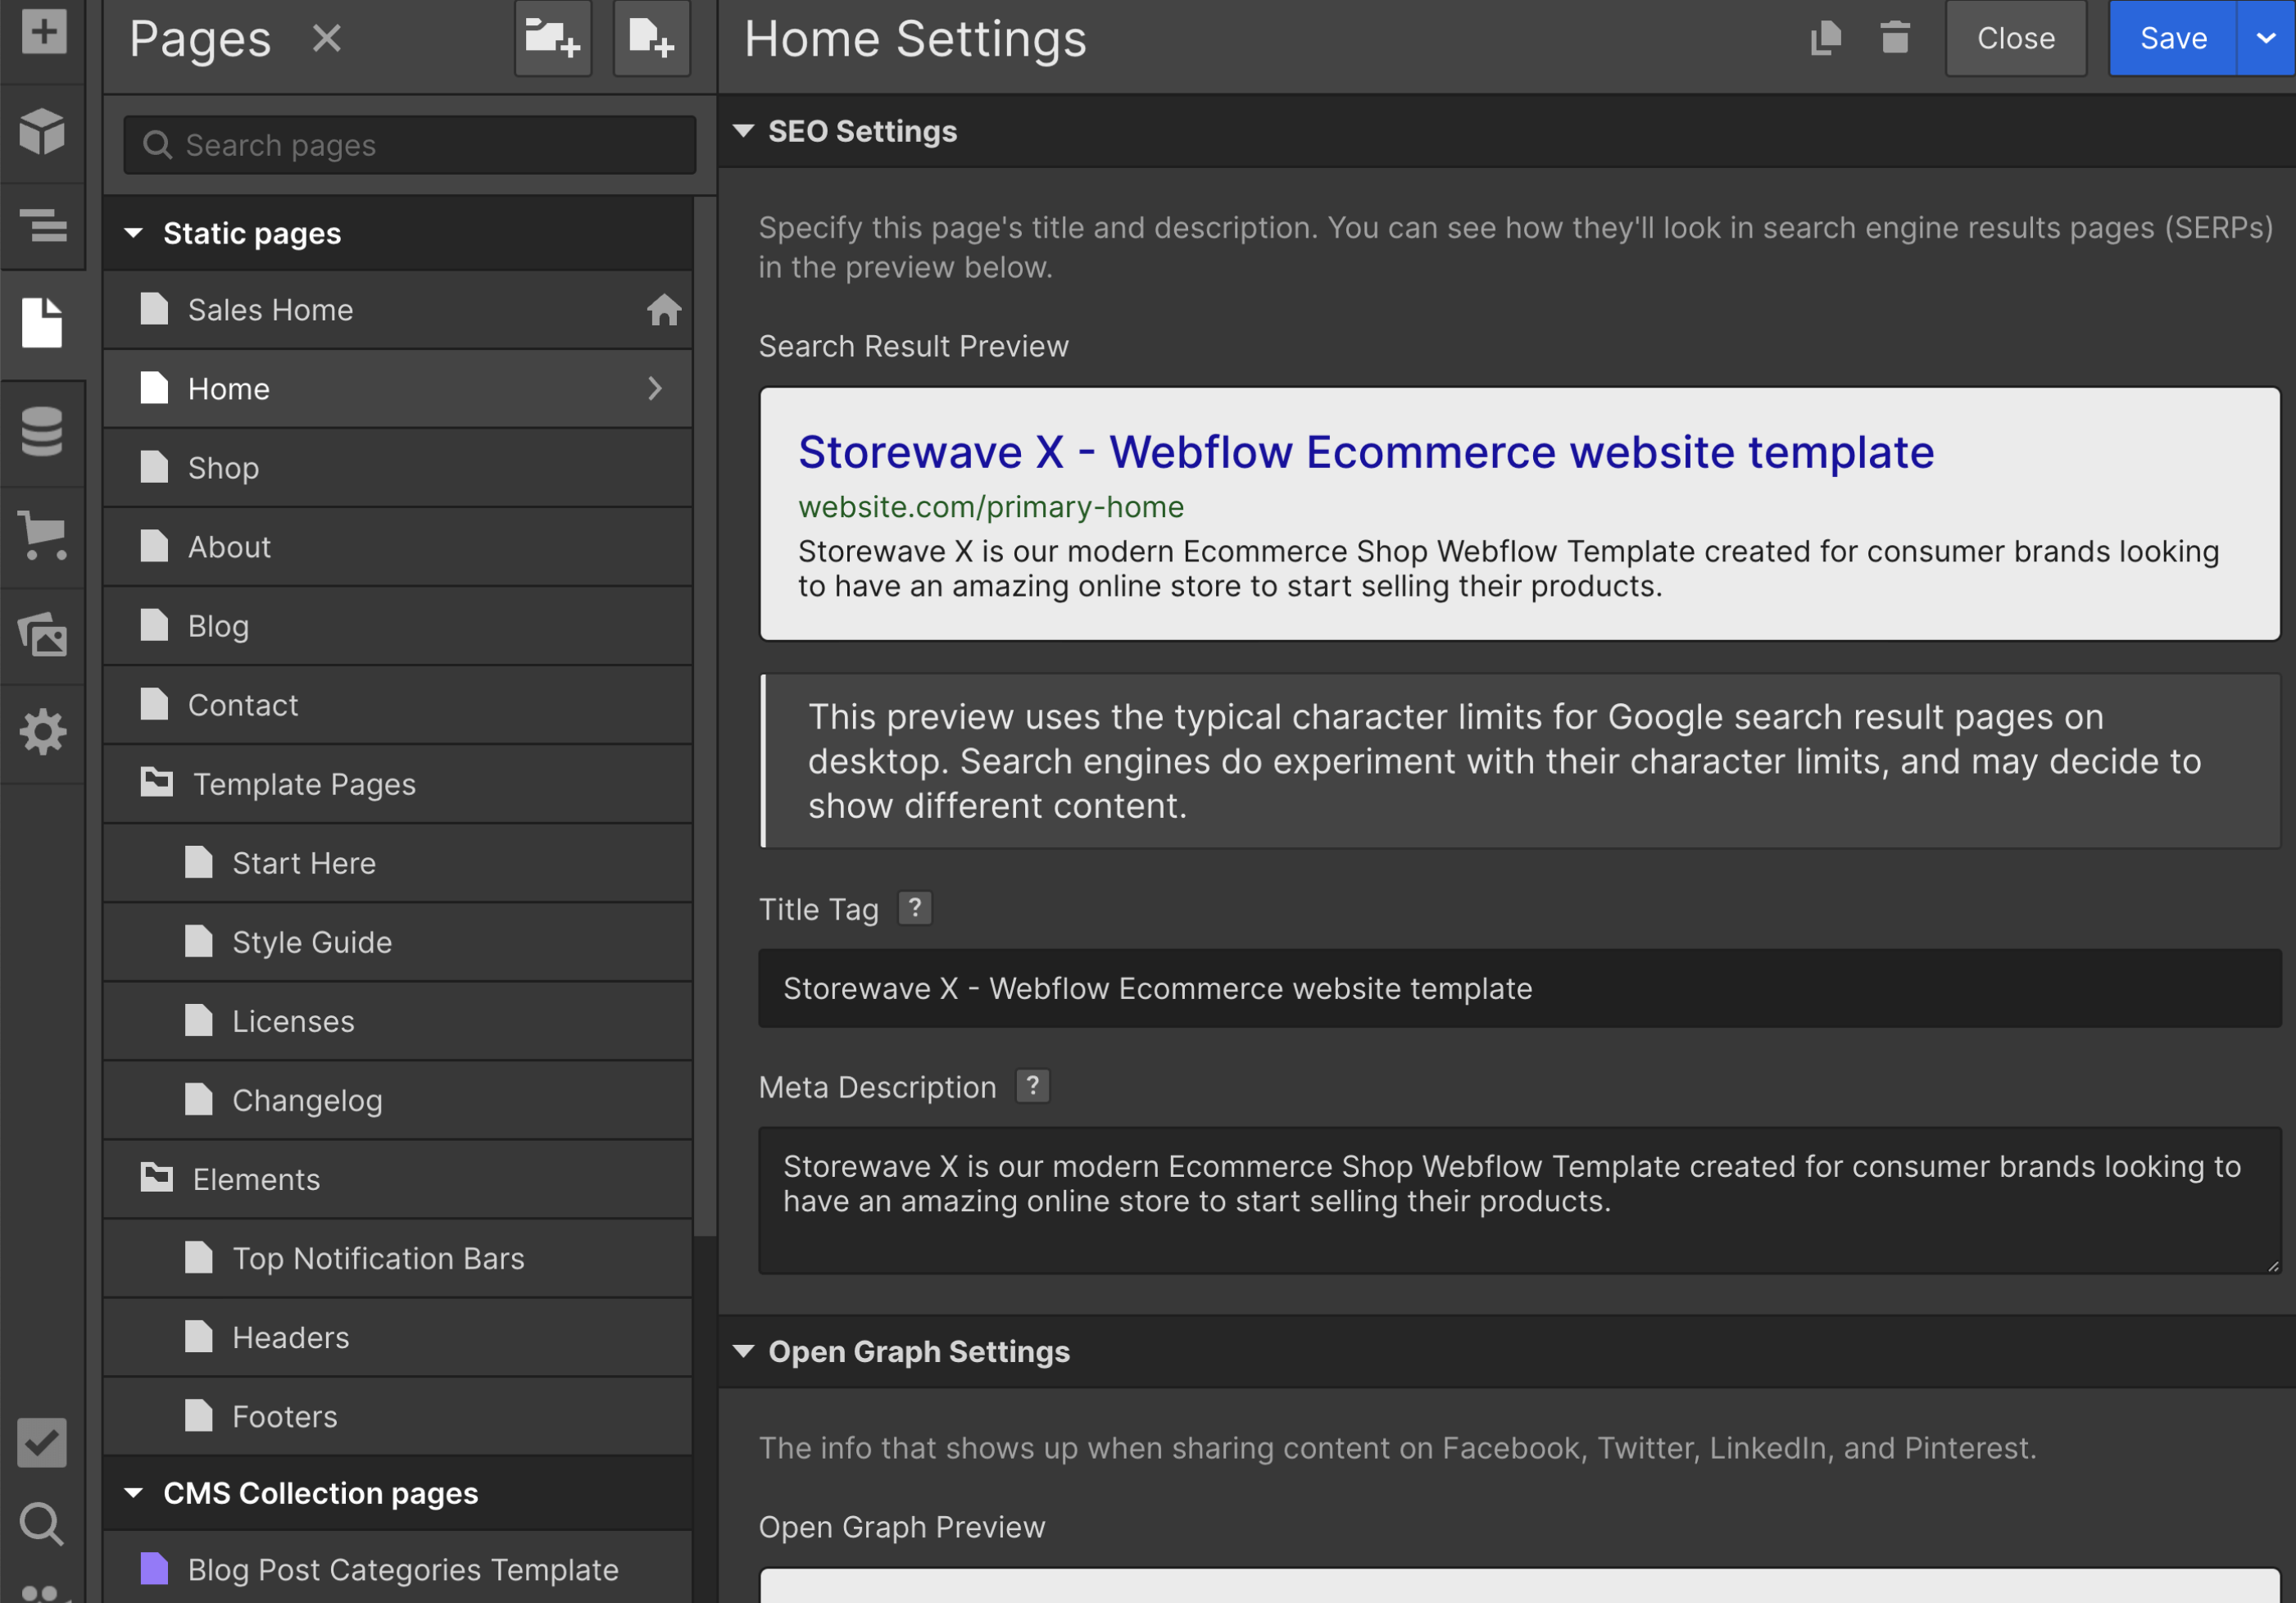Click the Title Tag input field
Viewport: 2296px width, 1603px height.
(1519, 988)
